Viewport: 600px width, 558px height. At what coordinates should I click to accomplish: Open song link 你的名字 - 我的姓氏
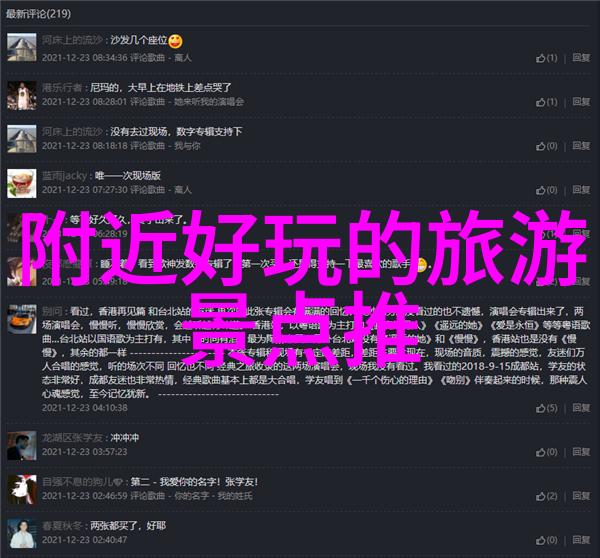point(213,496)
